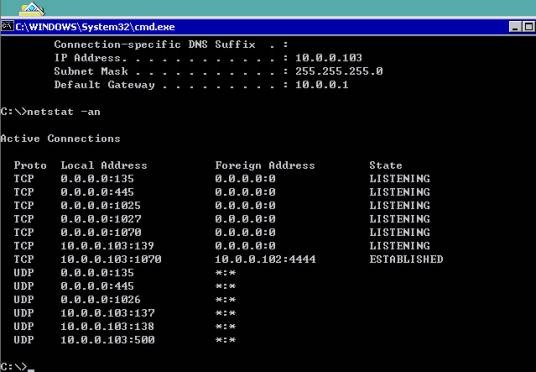The height and width of the screenshot is (372, 536).
Task: Click local address 0.0.0.0:445 in TCP row
Action: (97, 192)
